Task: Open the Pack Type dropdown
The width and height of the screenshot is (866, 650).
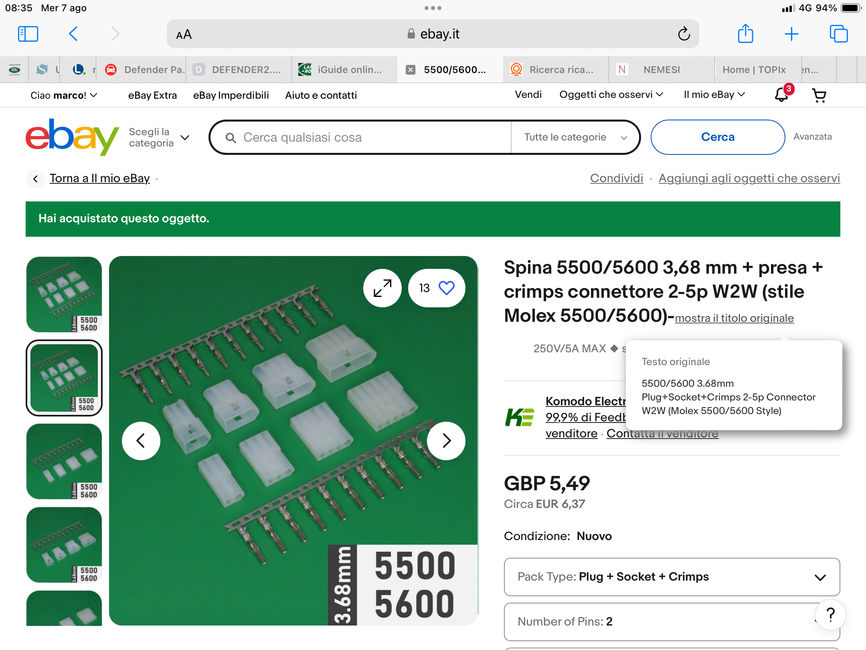Action: pos(672,577)
